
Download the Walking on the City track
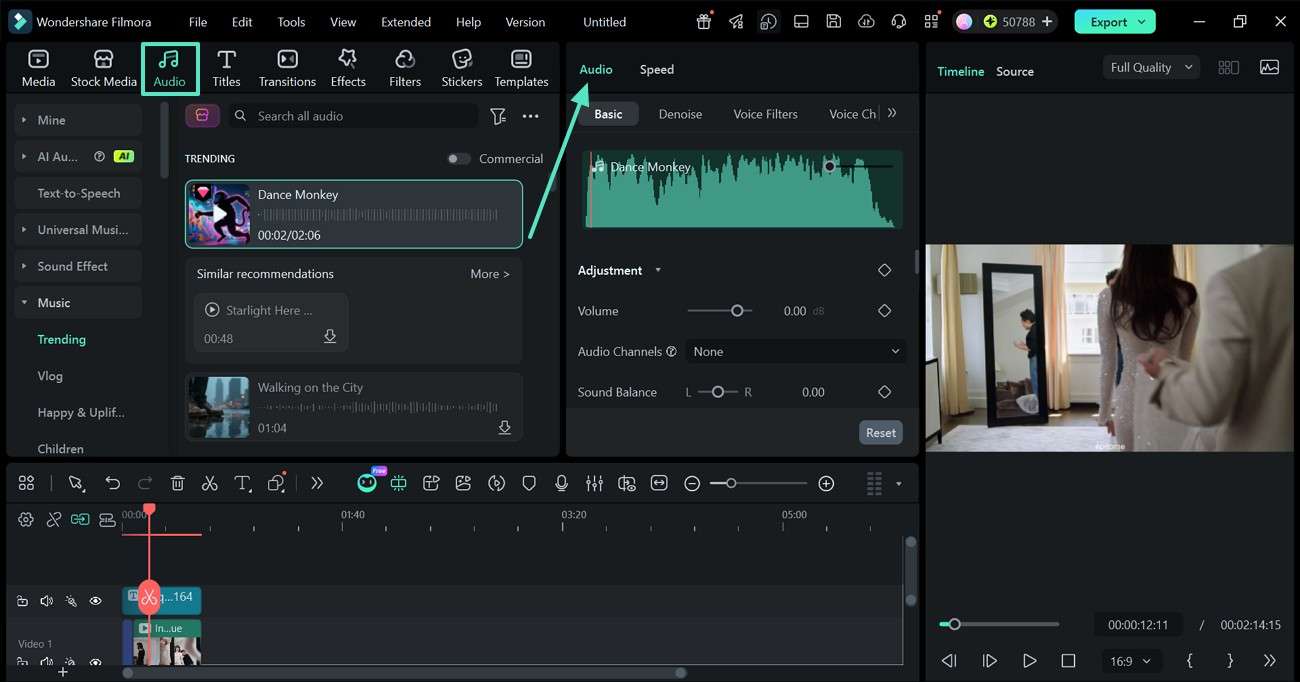pos(504,427)
